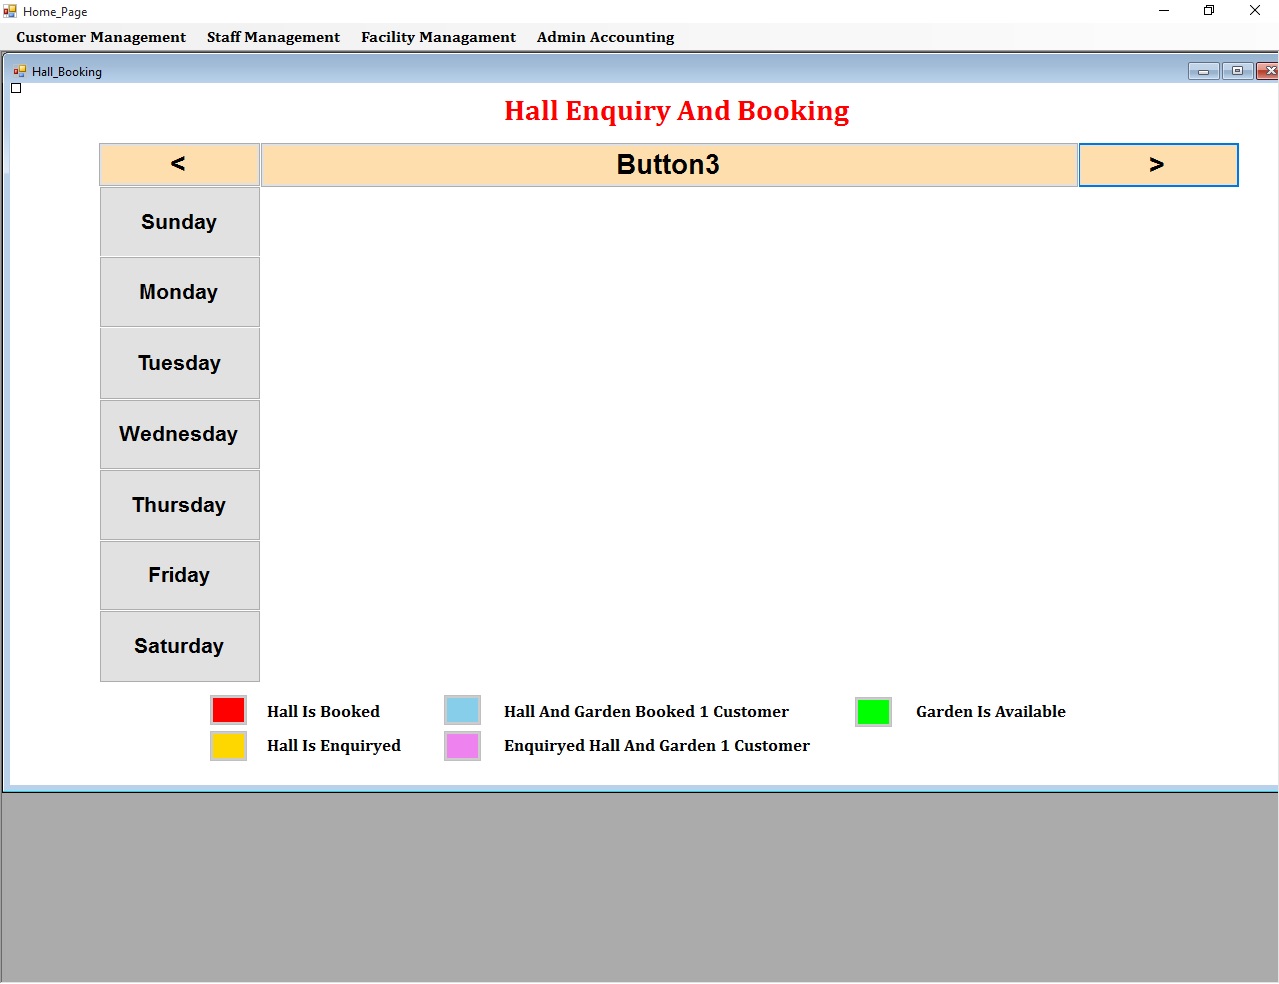This screenshot has width=1279, height=984.
Task: Click the yellow Hall Is Enquiryed swatch
Action: coord(228,746)
